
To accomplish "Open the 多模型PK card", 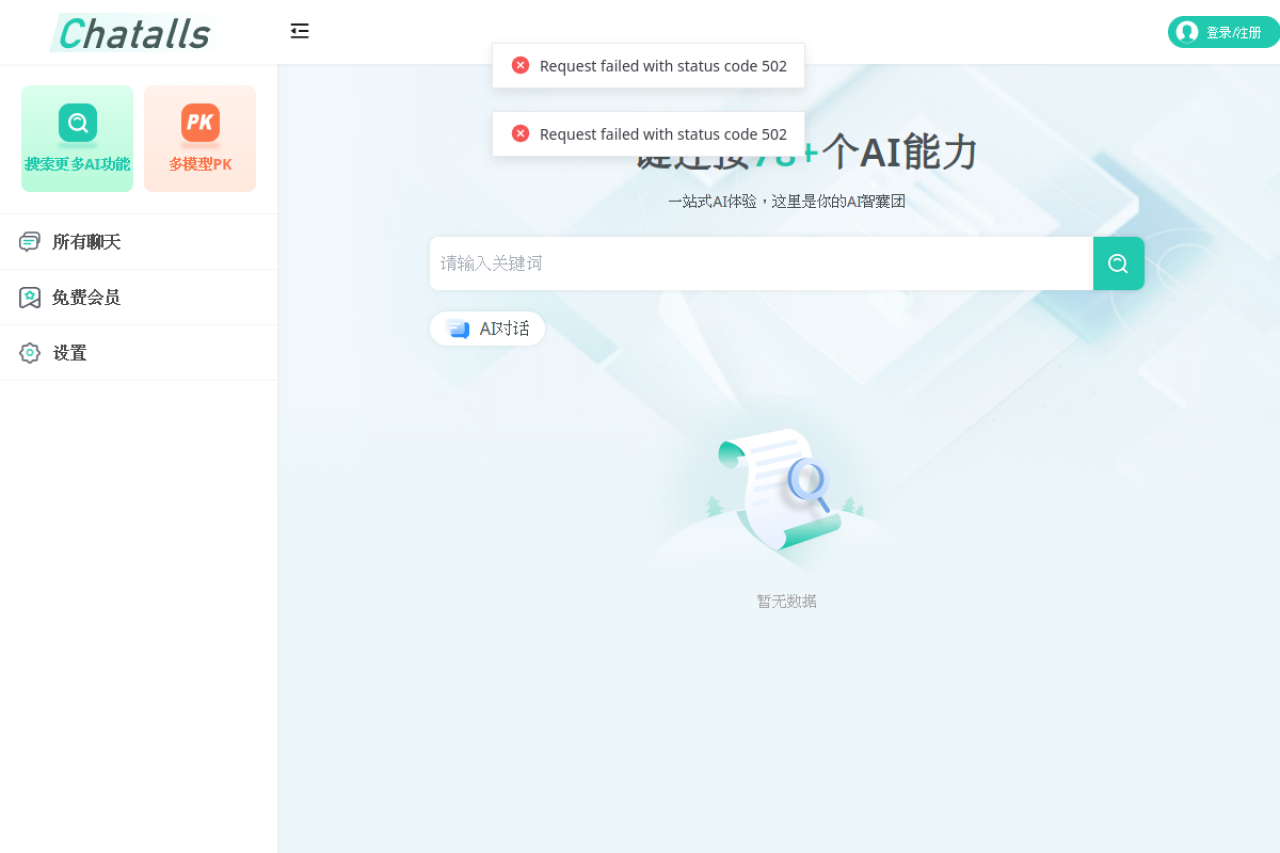I will pyautogui.click(x=200, y=138).
